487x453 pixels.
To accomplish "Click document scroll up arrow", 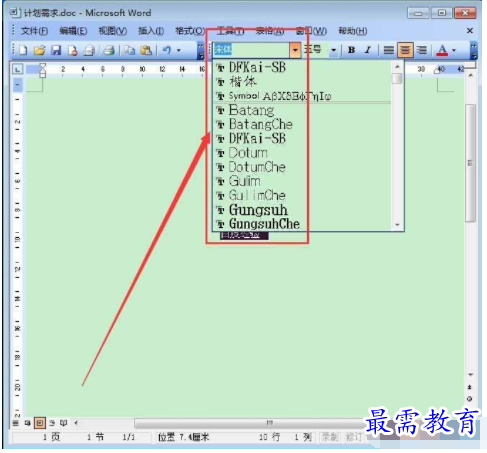I will (470, 76).
